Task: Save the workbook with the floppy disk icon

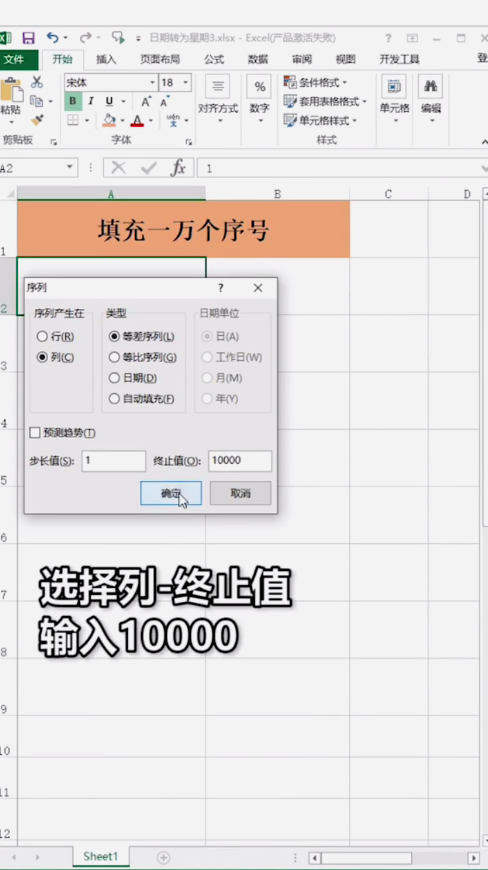Action: pos(28,38)
